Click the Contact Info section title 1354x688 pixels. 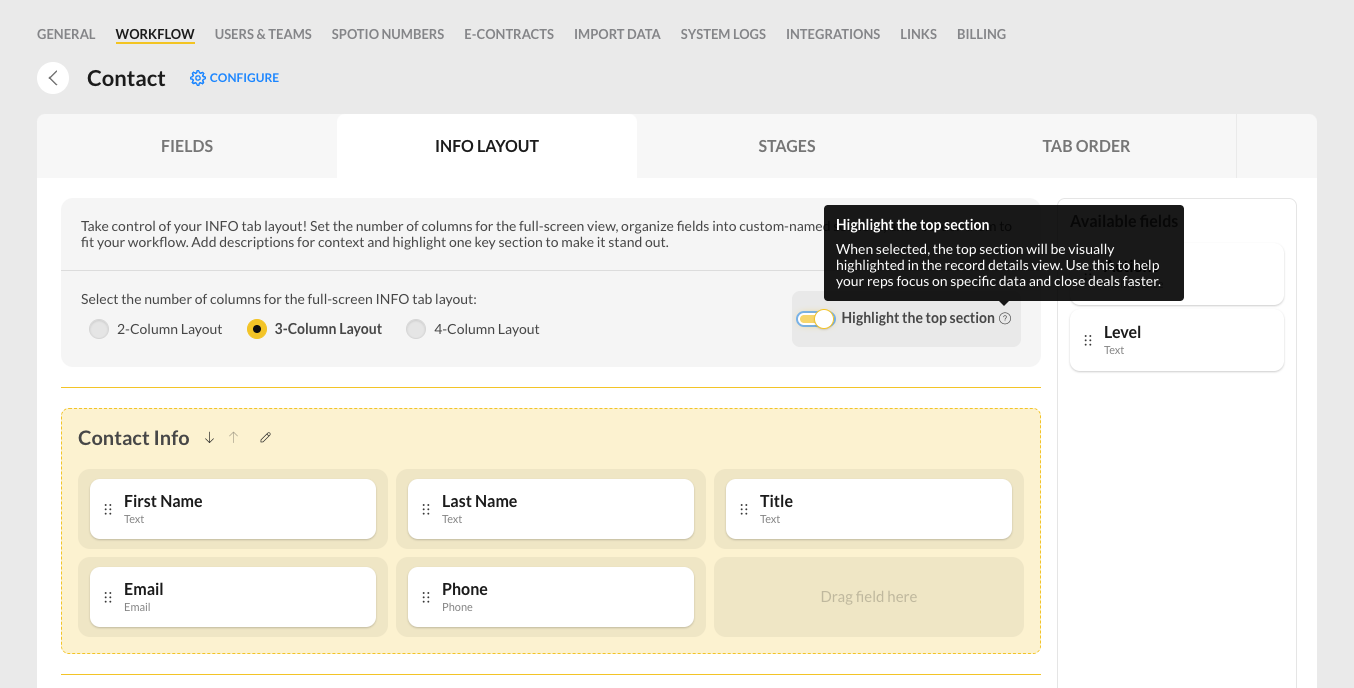click(x=134, y=438)
